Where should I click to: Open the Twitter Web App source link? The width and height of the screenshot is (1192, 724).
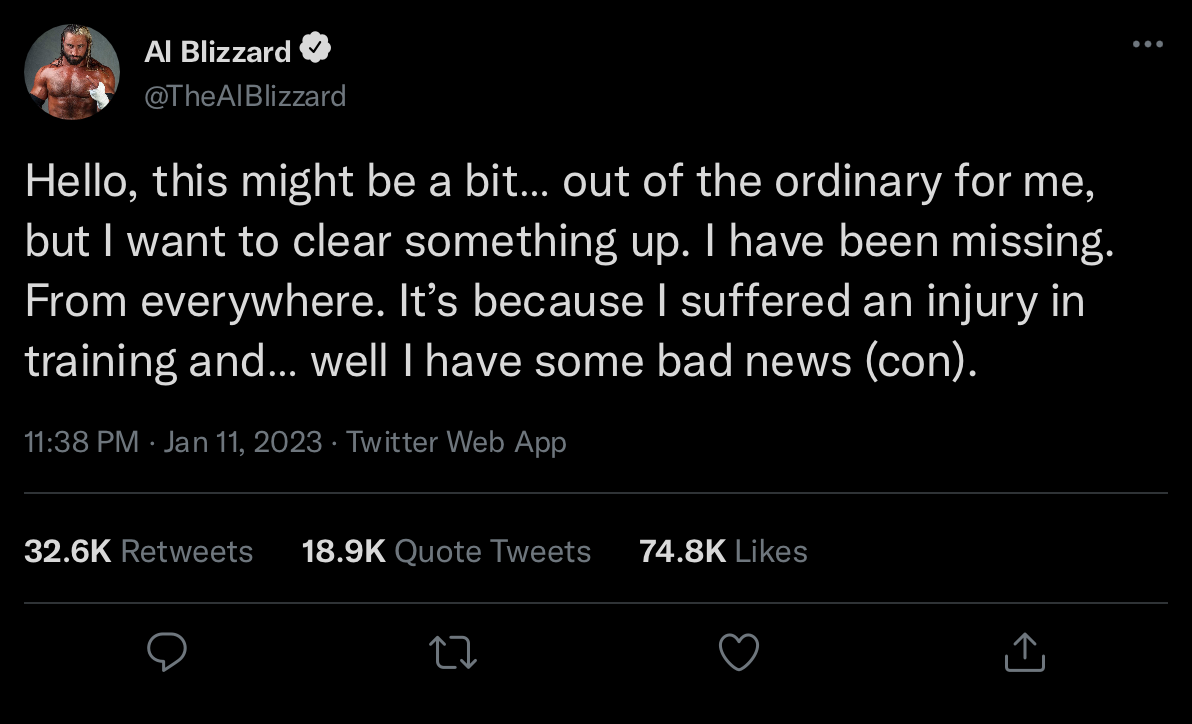(456, 442)
